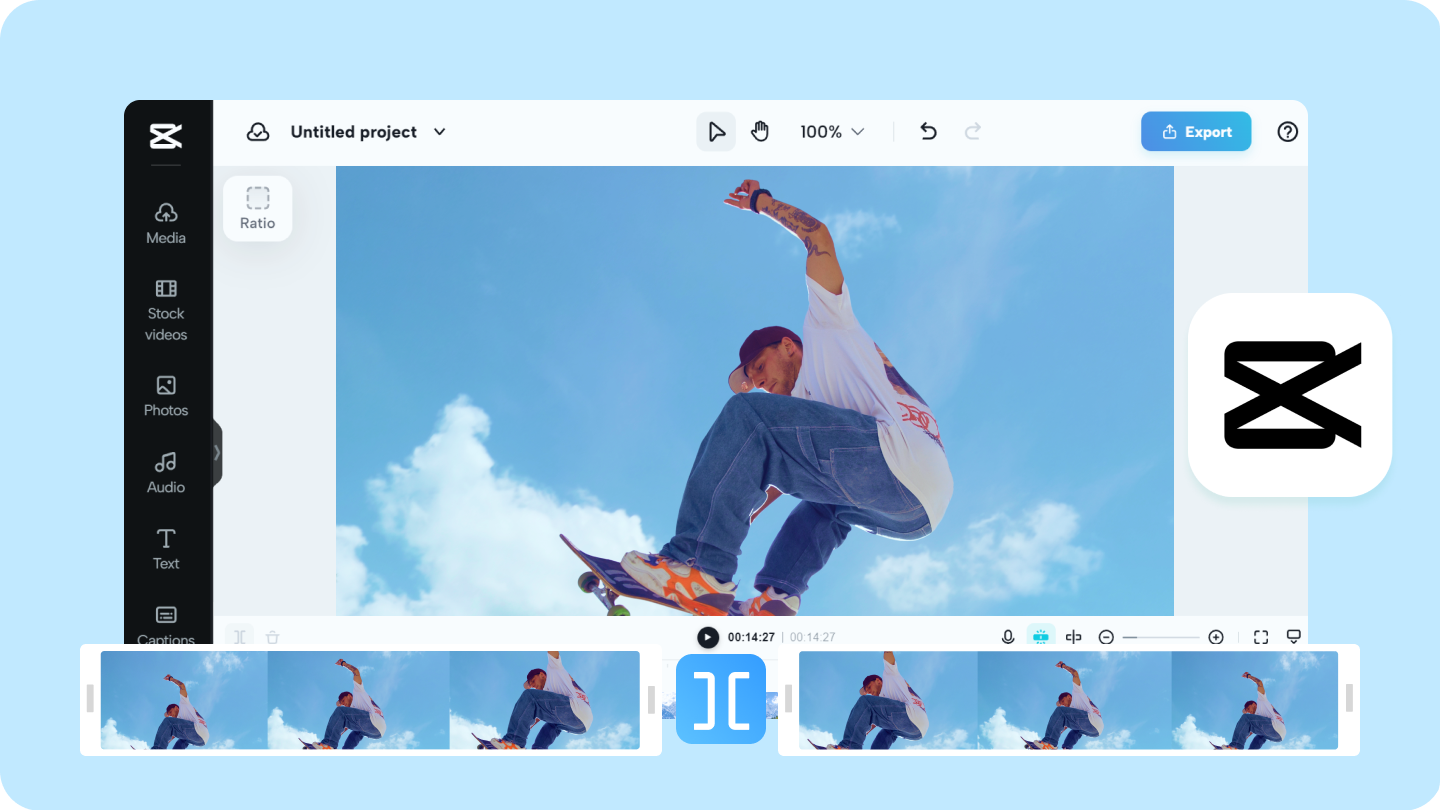Open the Media panel in sidebar
Image resolution: width=1440 pixels, height=810 pixels.
[x=166, y=224]
